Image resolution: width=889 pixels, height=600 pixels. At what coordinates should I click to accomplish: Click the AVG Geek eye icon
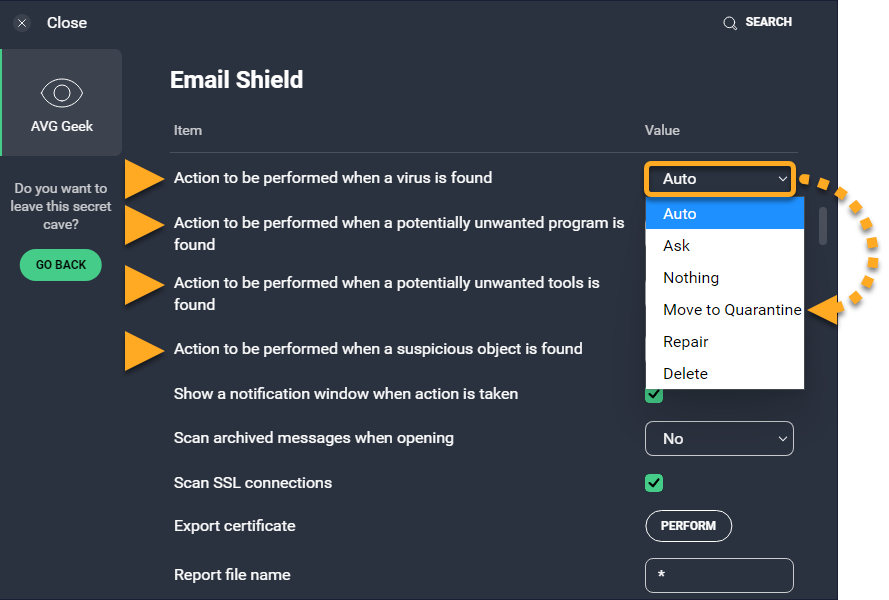[61, 93]
